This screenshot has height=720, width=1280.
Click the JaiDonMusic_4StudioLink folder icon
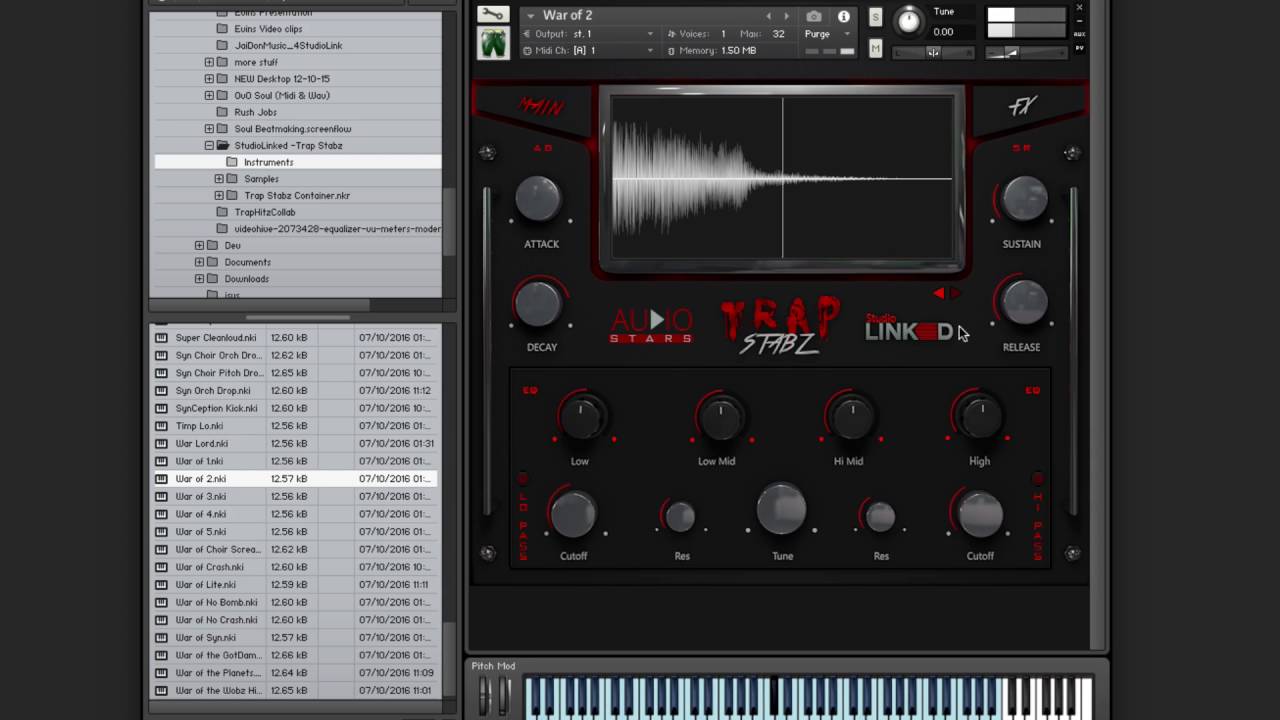(222, 45)
